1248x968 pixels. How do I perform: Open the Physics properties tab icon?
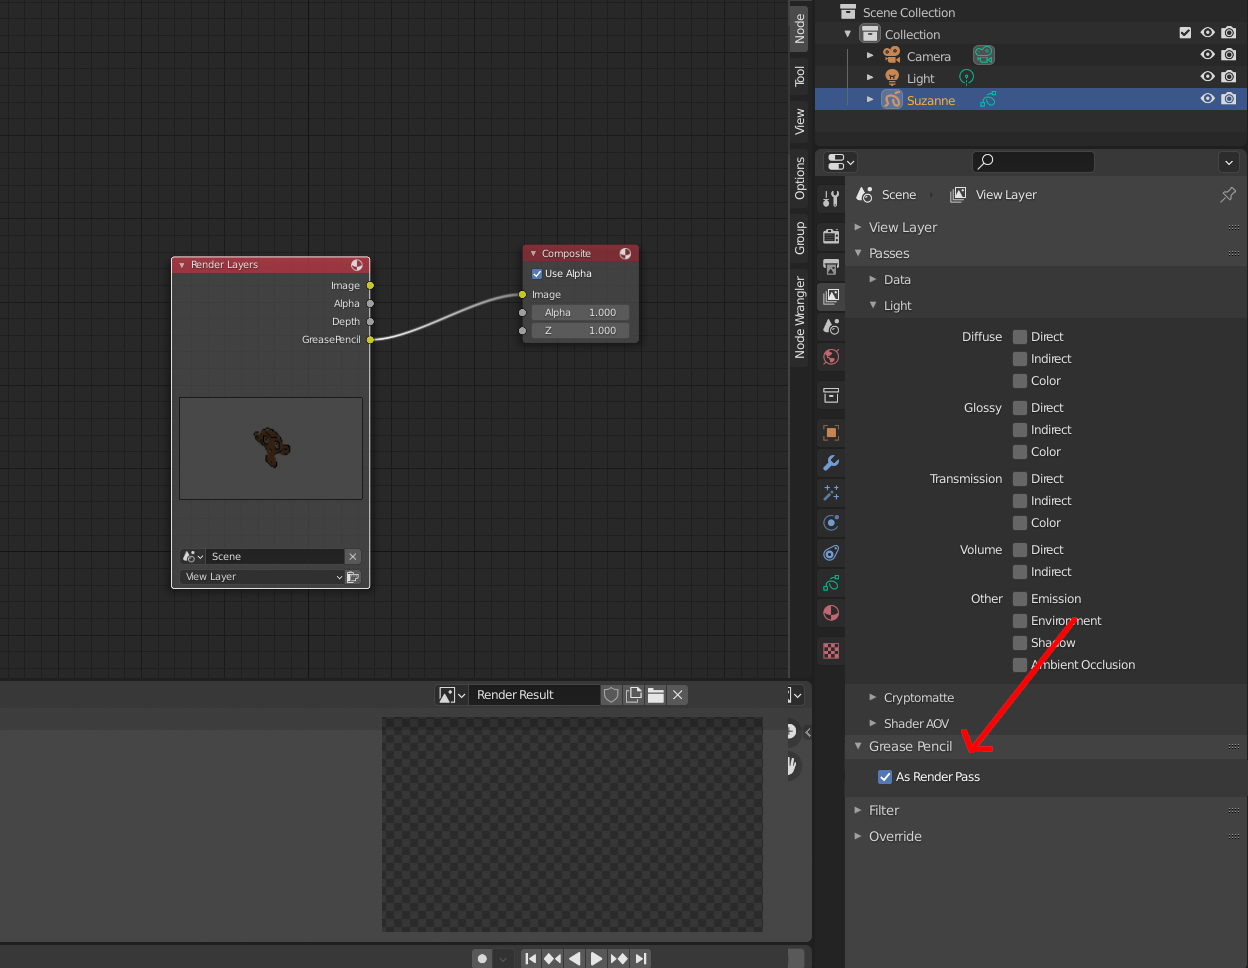pyautogui.click(x=830, y=522)
